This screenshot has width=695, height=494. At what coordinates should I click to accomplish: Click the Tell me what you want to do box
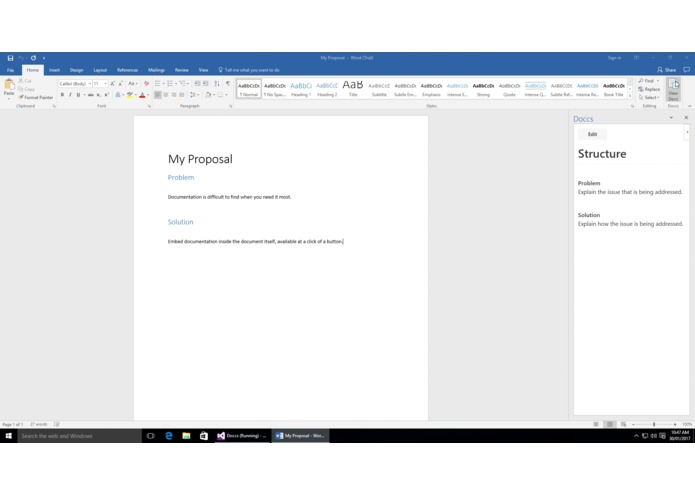pyautogui.click(x=249, y=70)
